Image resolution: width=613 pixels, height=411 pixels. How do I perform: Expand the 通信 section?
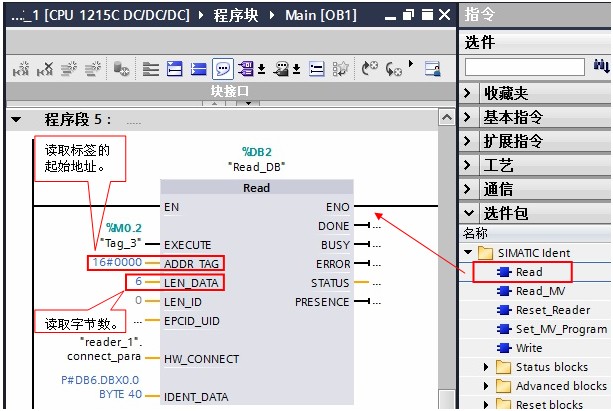468,189
